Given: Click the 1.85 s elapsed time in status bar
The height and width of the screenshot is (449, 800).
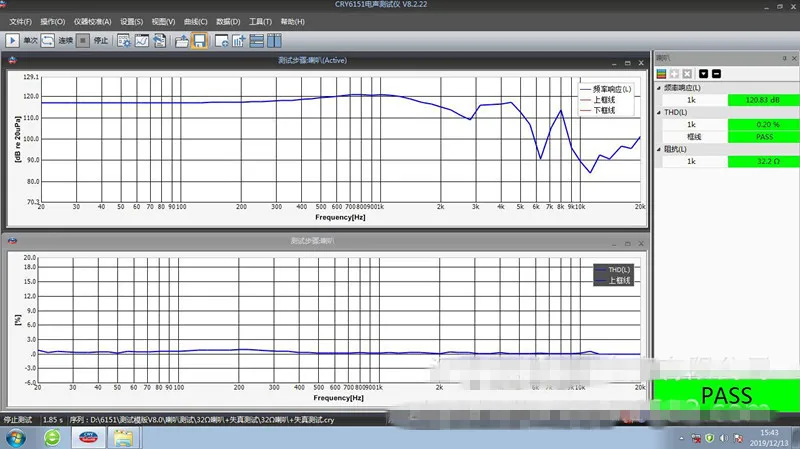Looking at the screenshot, I should click(53, 419).
